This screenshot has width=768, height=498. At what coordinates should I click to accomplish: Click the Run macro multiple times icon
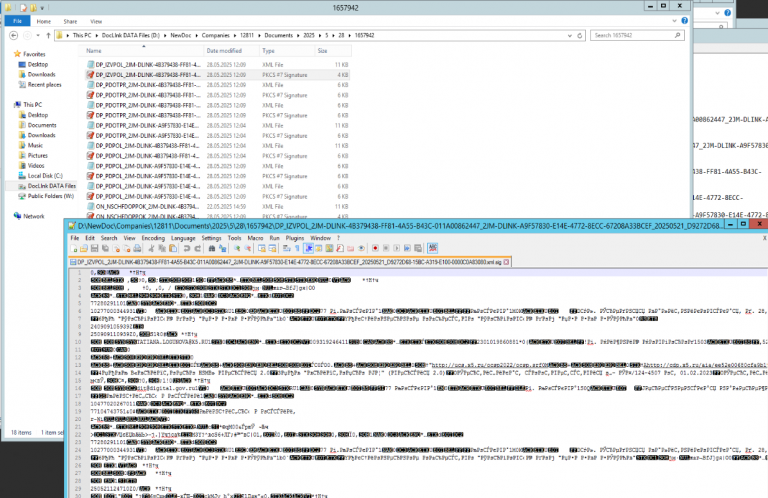click(x=407, y=248)
